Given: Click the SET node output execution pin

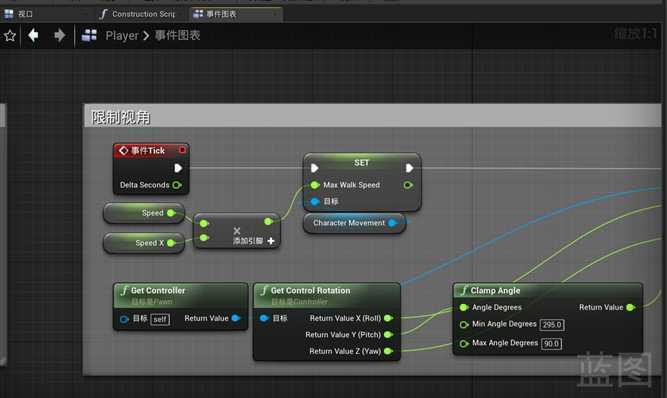Looking at the screenshot, I should pos(409,168).
